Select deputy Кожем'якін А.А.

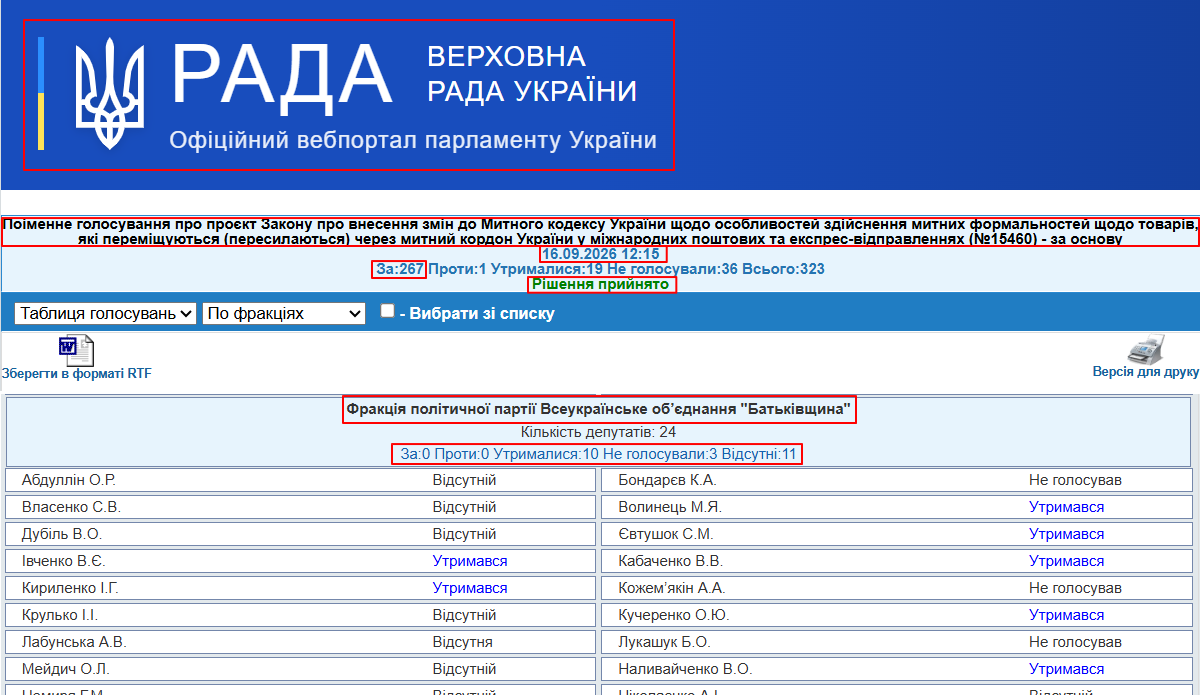coord(671,588)
